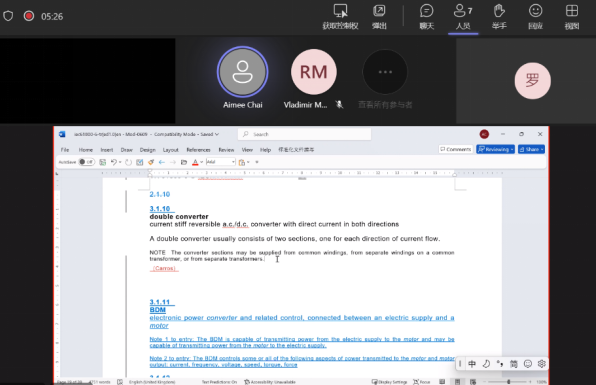Open the font name combo box

click(x=221, y=162)
